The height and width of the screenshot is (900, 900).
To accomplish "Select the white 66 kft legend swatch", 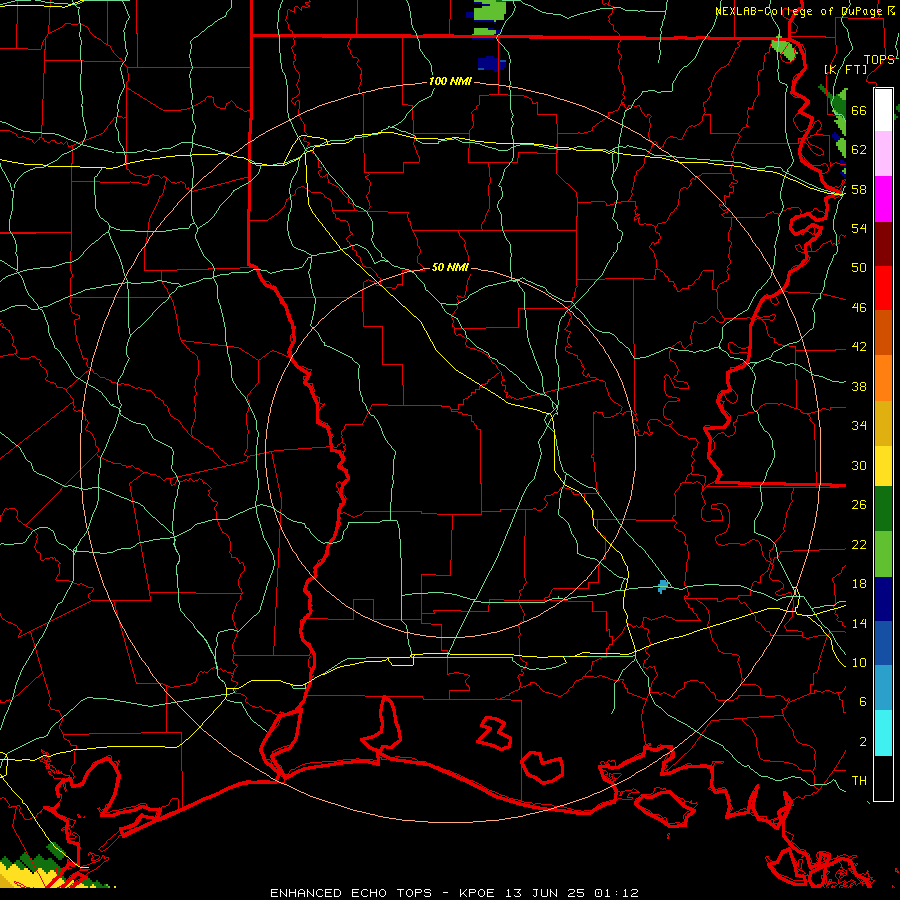I will pos(883,110).
